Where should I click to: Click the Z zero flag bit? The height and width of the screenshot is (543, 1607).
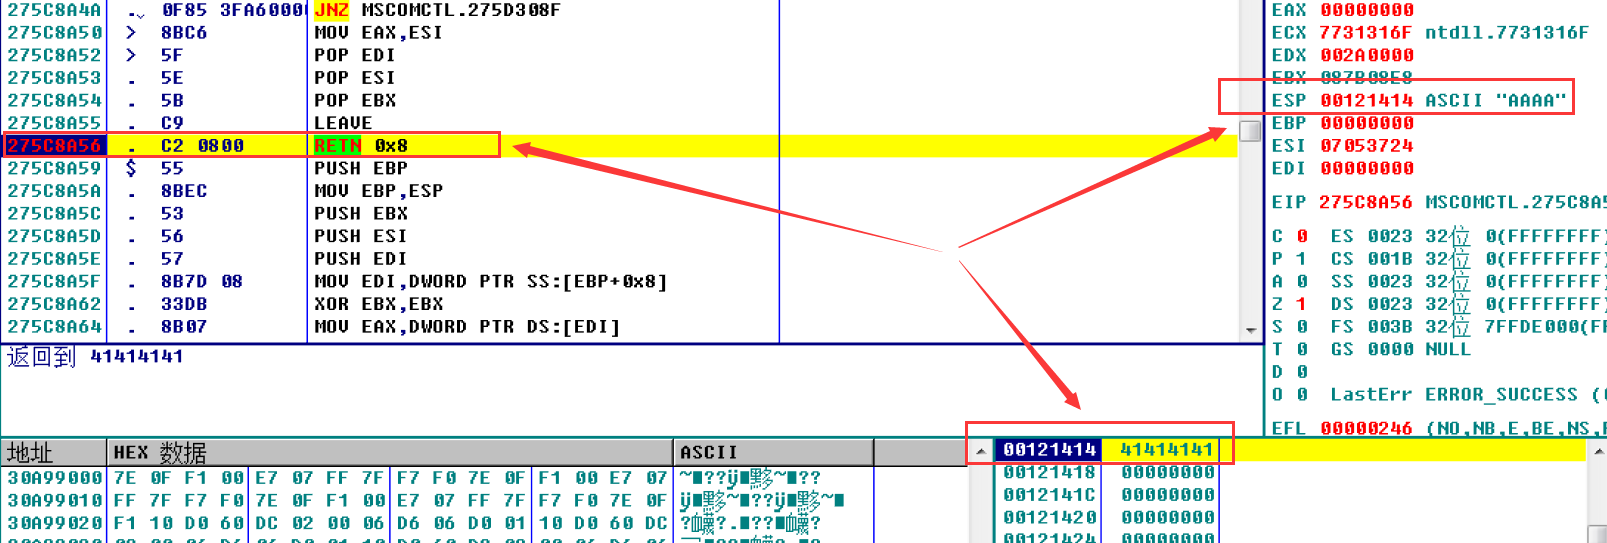[x=1302, y=304]
